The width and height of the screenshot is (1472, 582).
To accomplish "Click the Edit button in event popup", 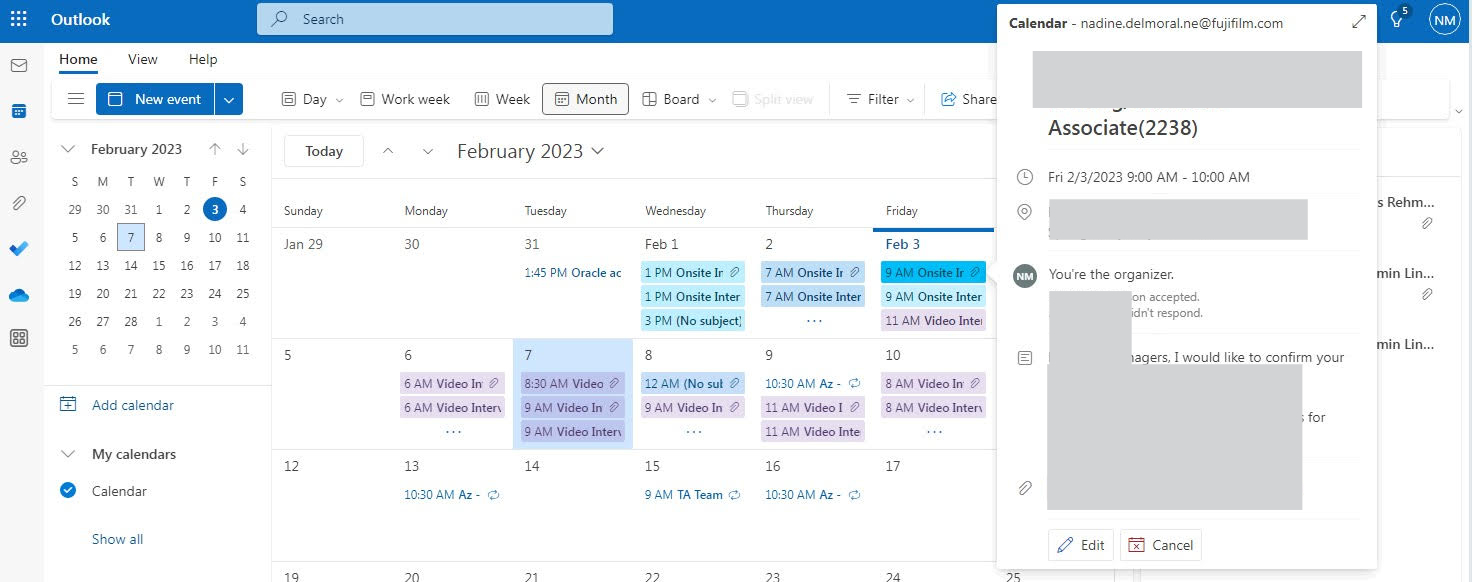I will point(1082,545).
